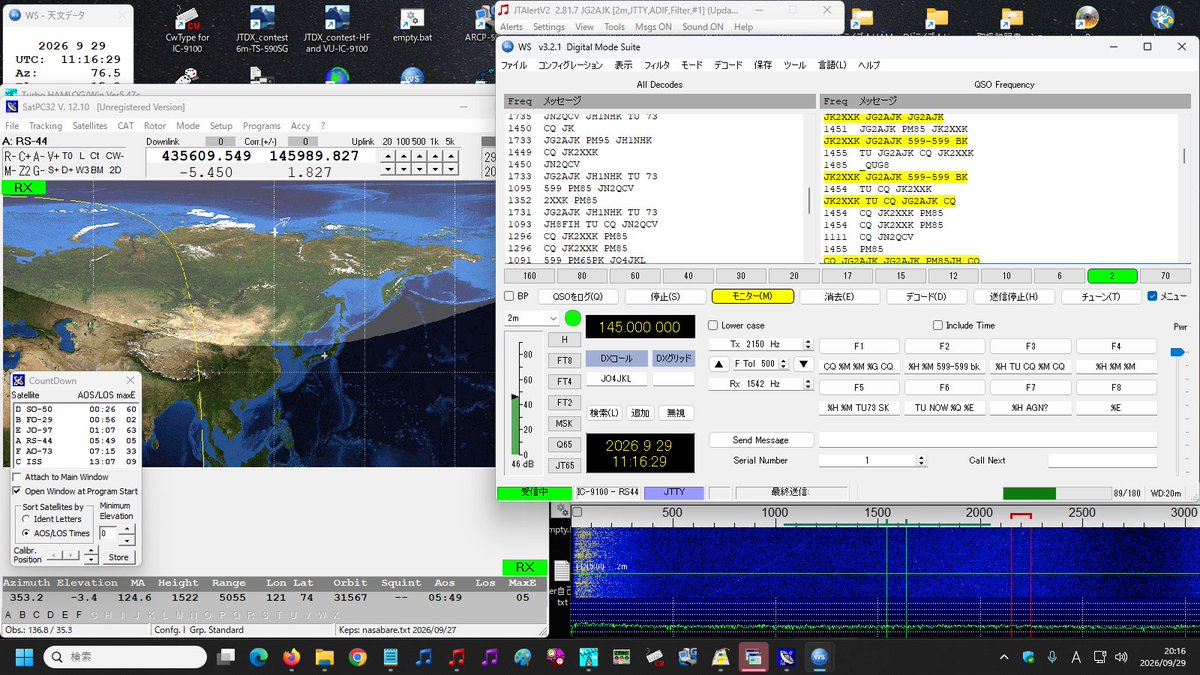Click V+ control in SatPC32
1200x675 pixels.
point(53,156)
